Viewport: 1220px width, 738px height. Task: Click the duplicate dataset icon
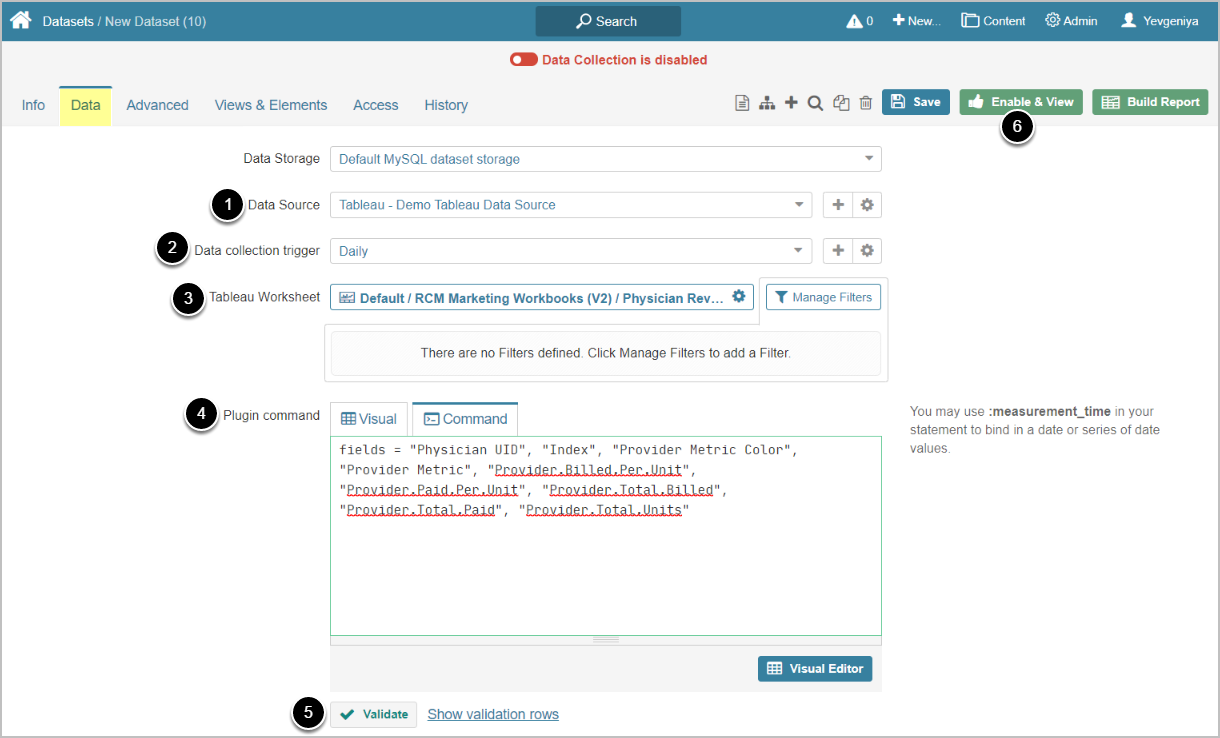(x=841, y=102)
